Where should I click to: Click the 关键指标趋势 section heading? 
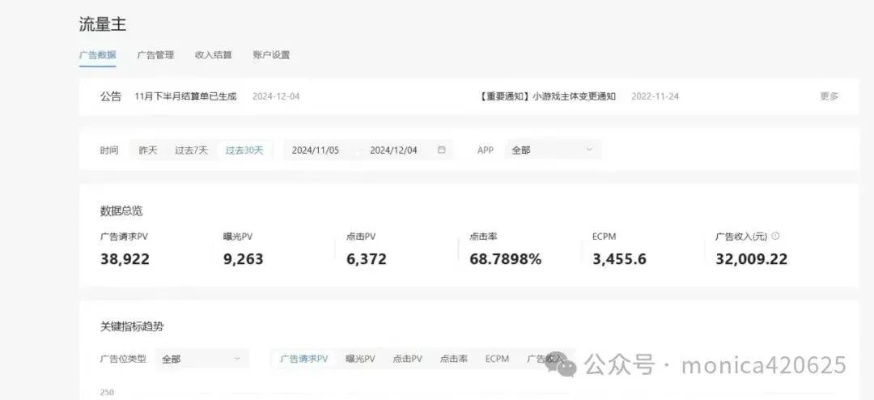click(x=132, y=326)
